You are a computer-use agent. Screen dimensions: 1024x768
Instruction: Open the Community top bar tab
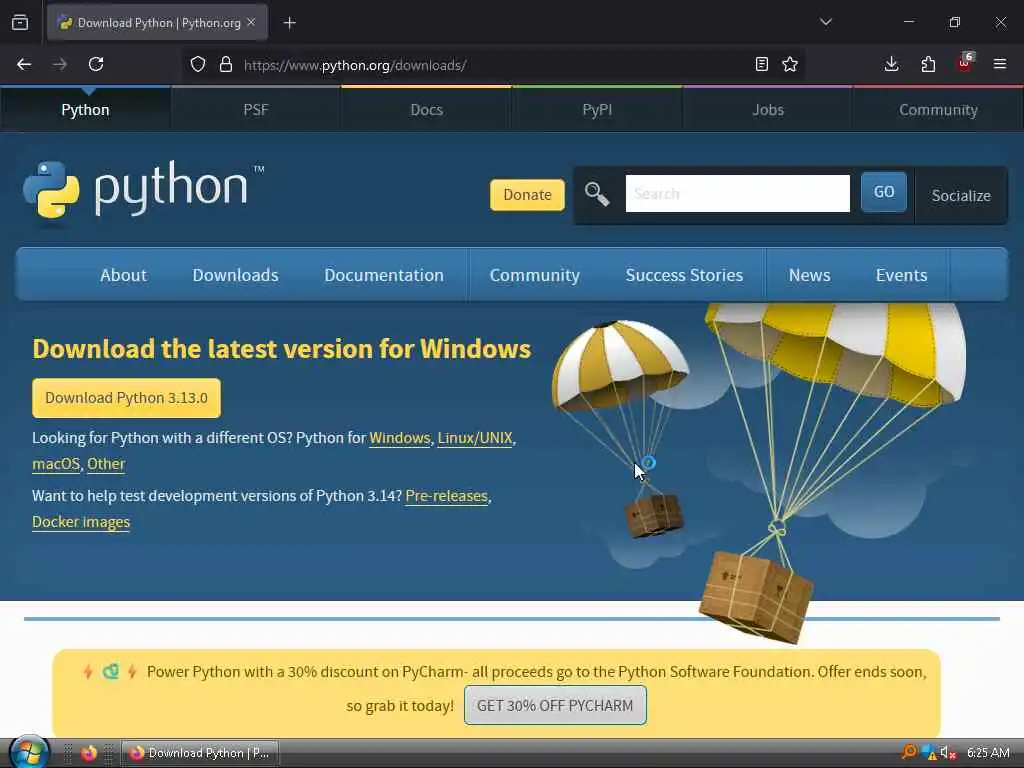(938, 110)
